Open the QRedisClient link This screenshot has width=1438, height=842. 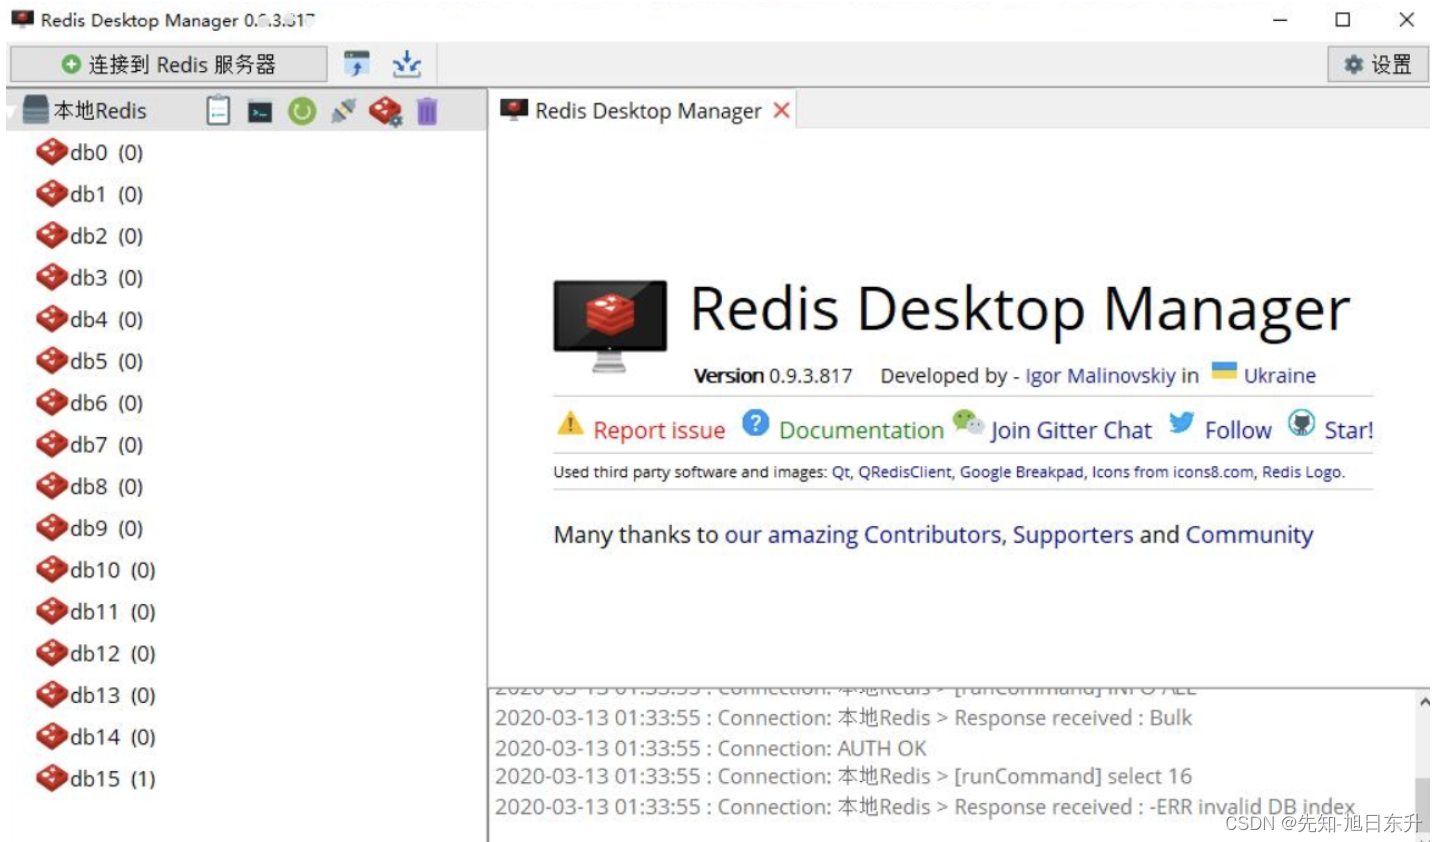pyautogui.click(x=905, y=472)
